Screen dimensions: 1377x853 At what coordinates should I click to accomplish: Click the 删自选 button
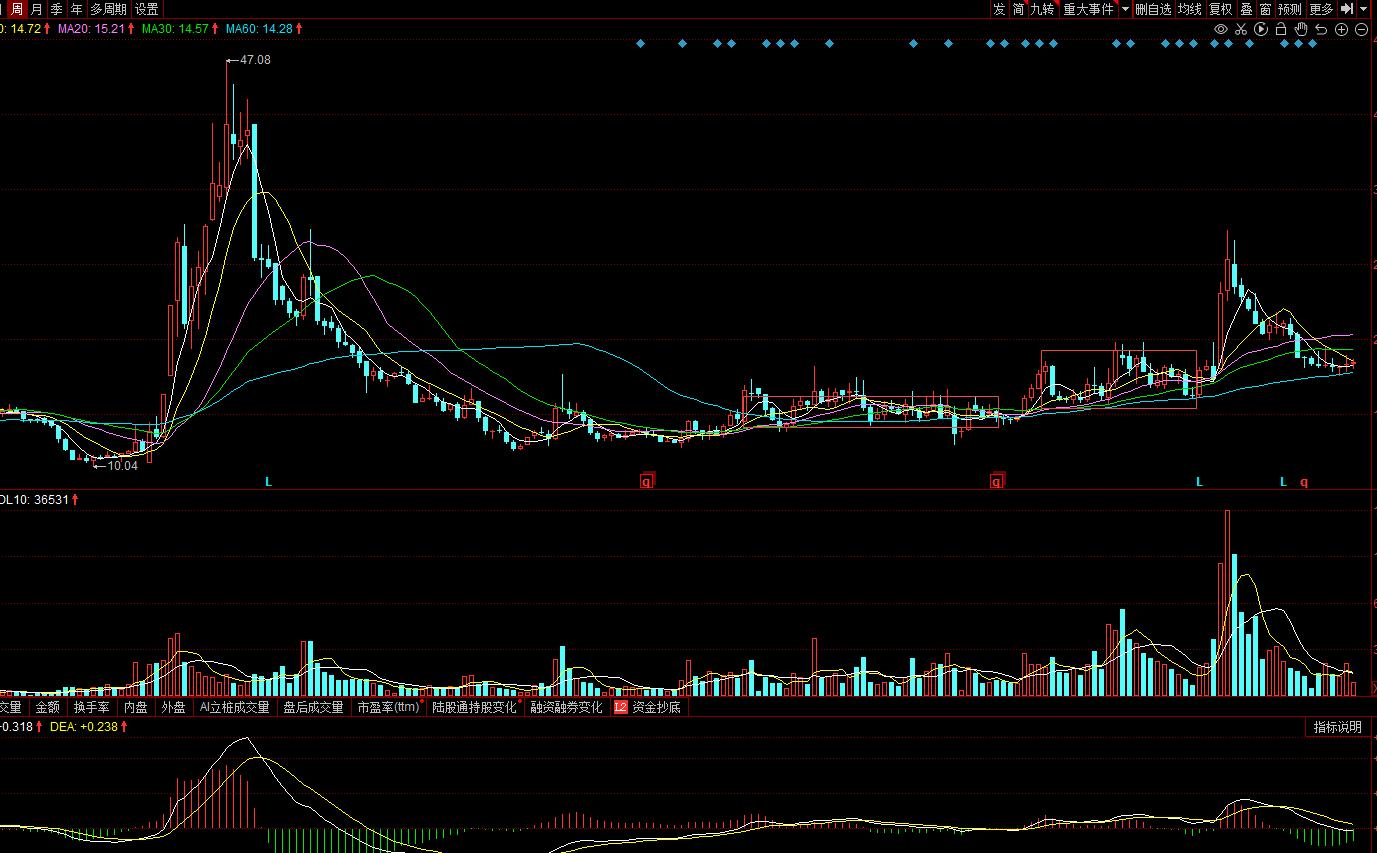click(1153, 9)
